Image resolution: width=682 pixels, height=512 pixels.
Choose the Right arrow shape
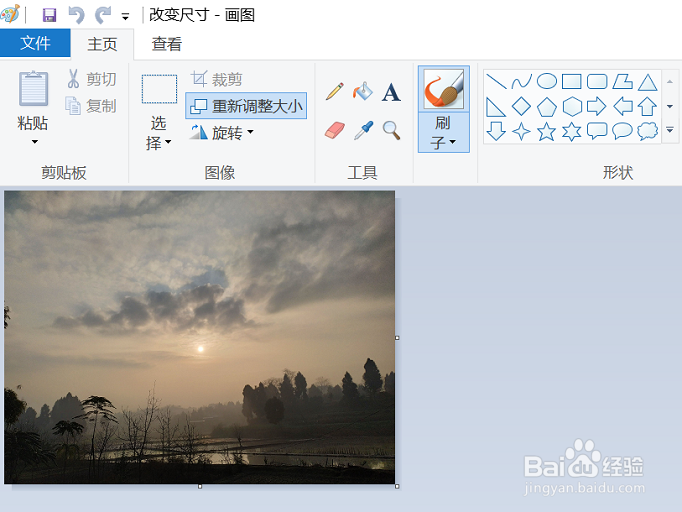(x=597, y=106)
